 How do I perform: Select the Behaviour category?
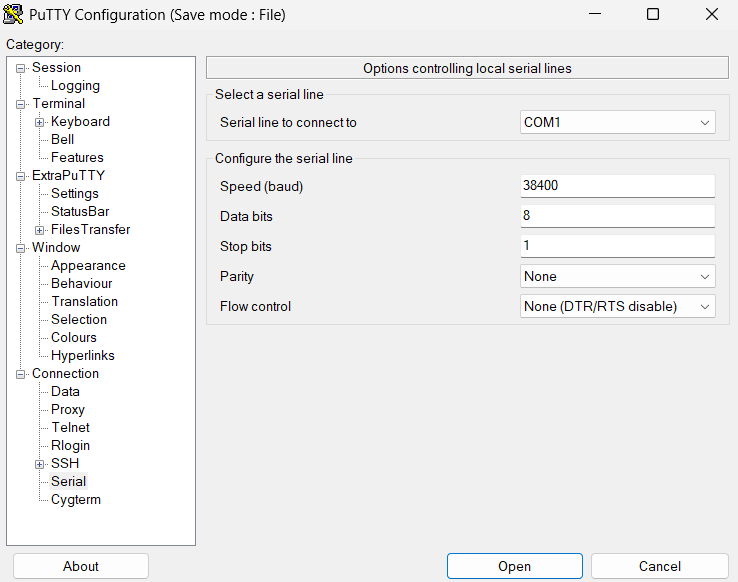(x=81, y=283)
